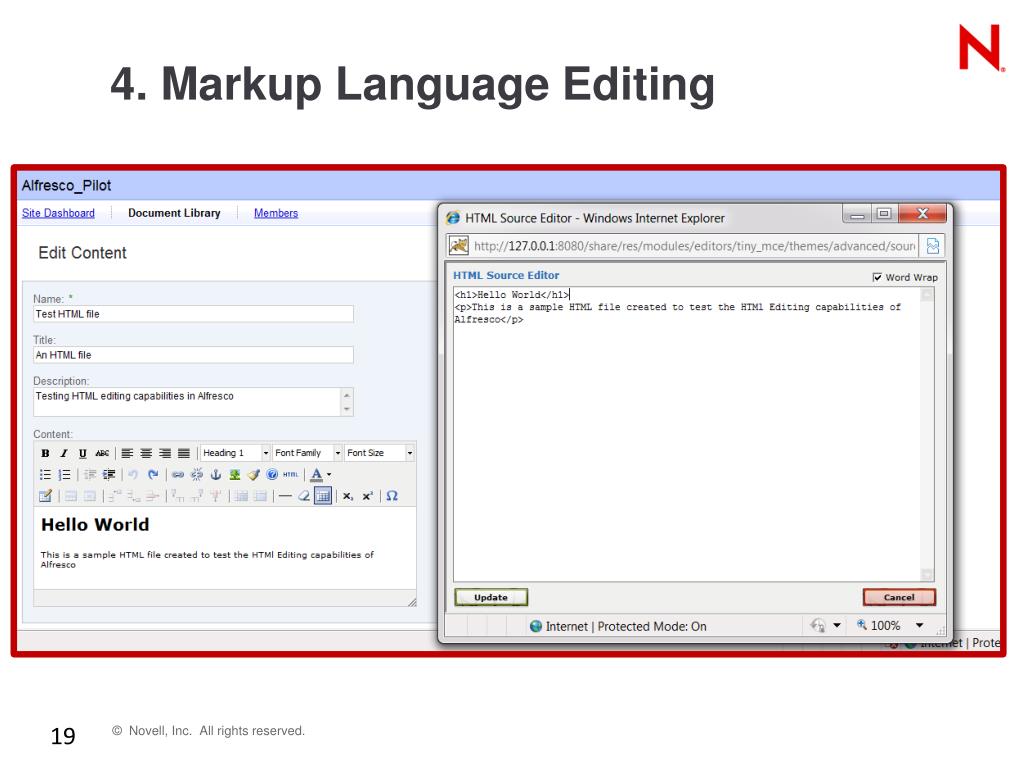Viewport: 1024px width, 768px height.
Task: Open the editor help icon
Action: click(x=272, y=475)
